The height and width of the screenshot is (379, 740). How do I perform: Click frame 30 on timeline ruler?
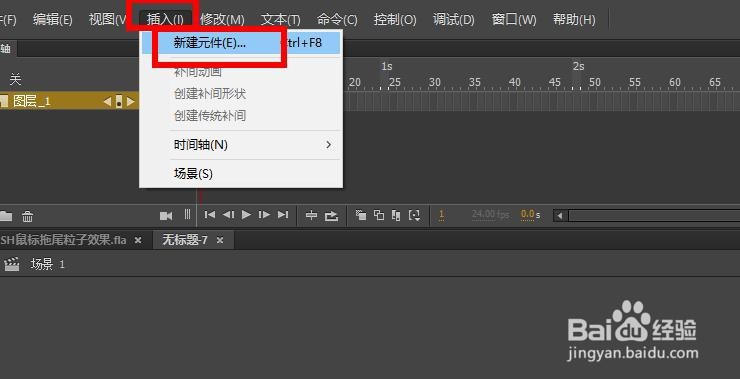(x=434, y=83)
